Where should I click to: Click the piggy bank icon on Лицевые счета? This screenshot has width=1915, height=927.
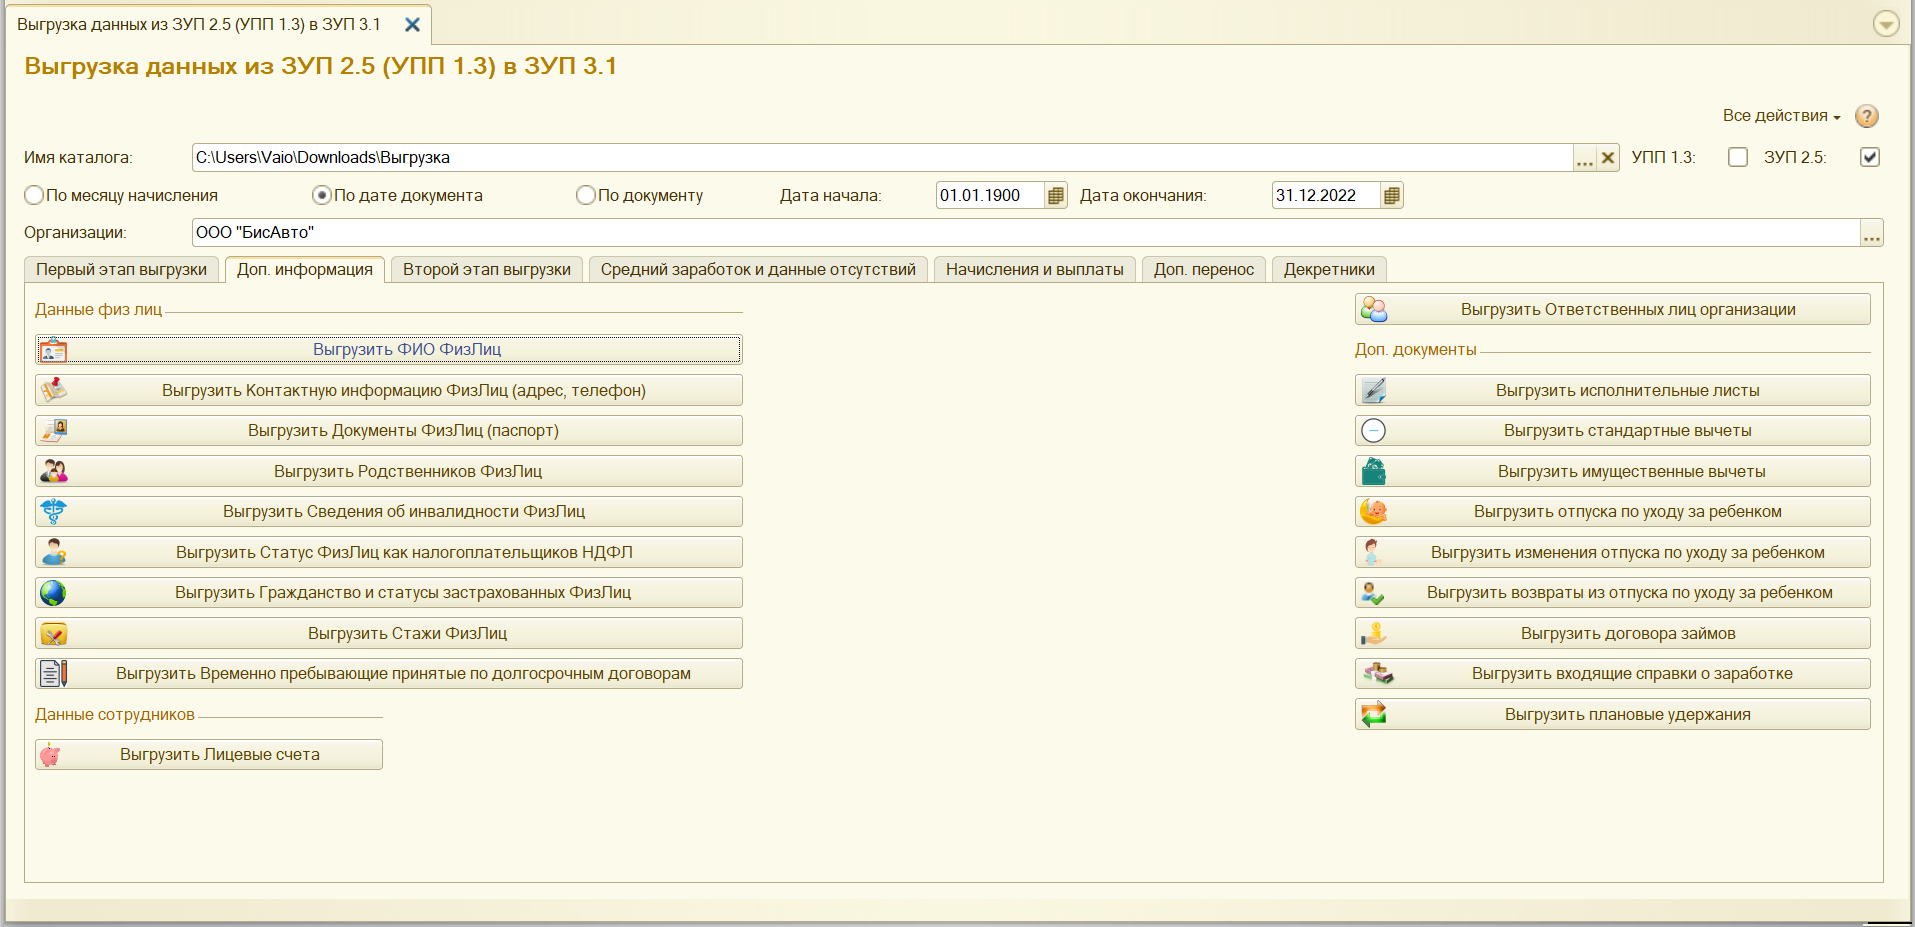pos(51,755)
